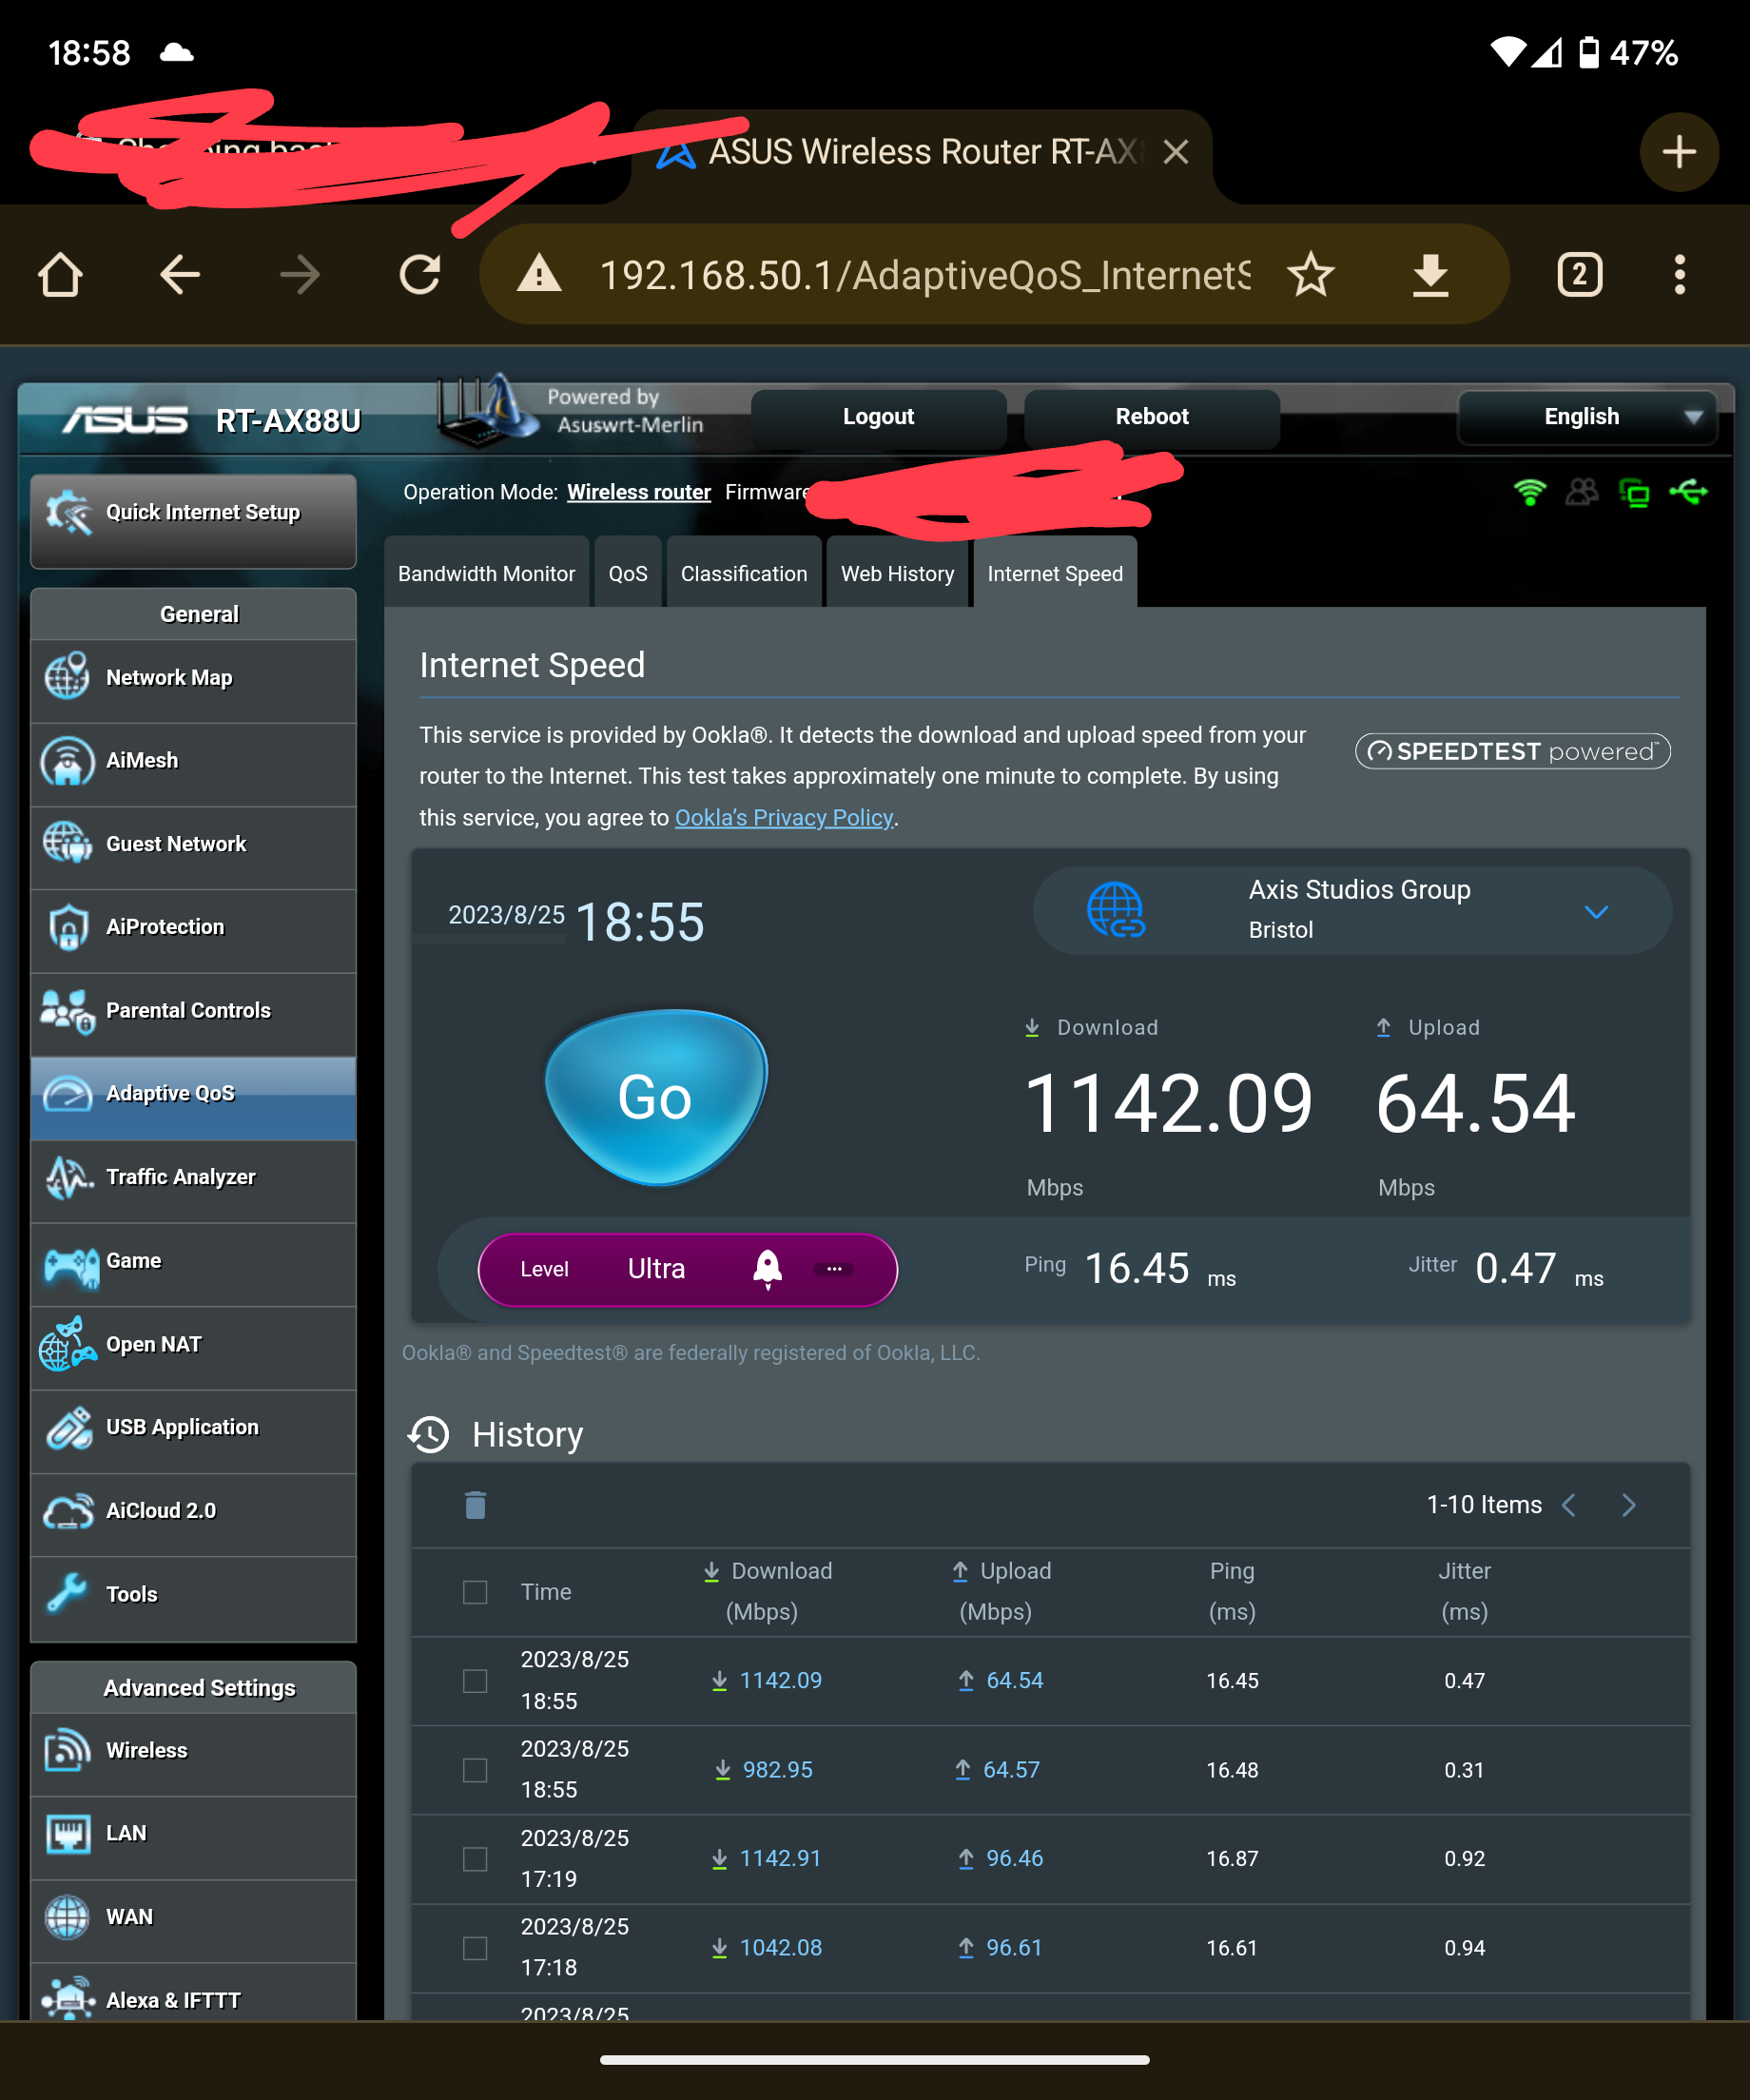Expand the Axis Studios Group server selector
This screenshot has width=1750, height=2100.
click(1352, 910)
